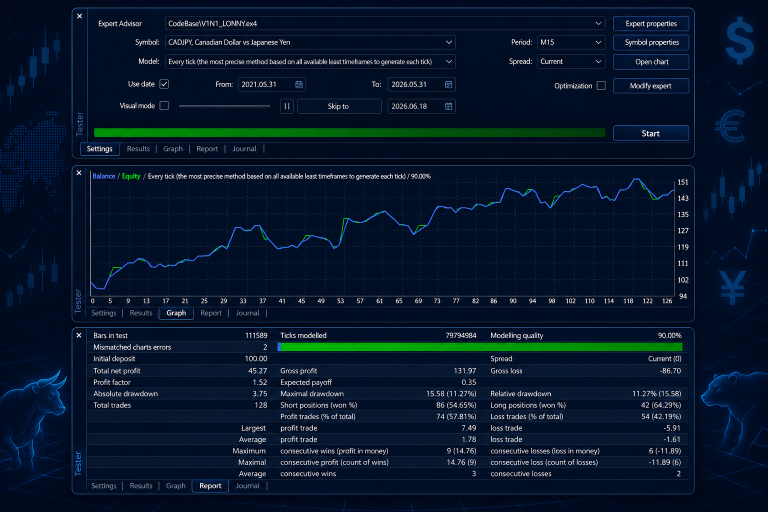Screen dimensions: 768x512
Task: Click the pause button beside visual mode slider
Action: [x=287, y=106]
